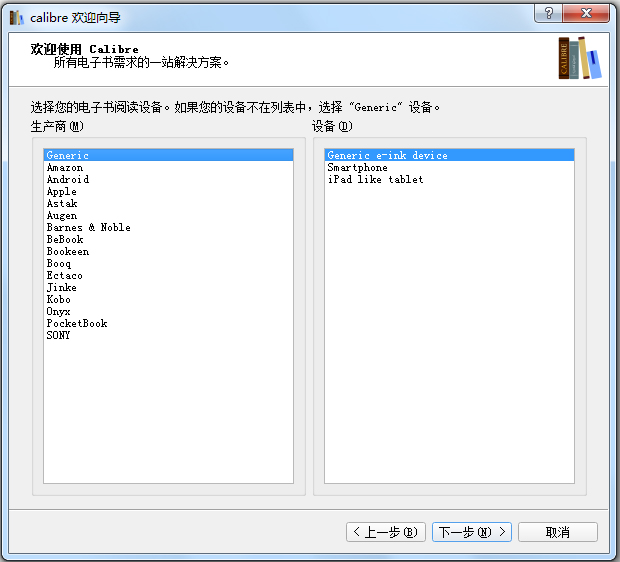
Task: Pick BeBook in the manufacturer list
Action: (168, 239)
